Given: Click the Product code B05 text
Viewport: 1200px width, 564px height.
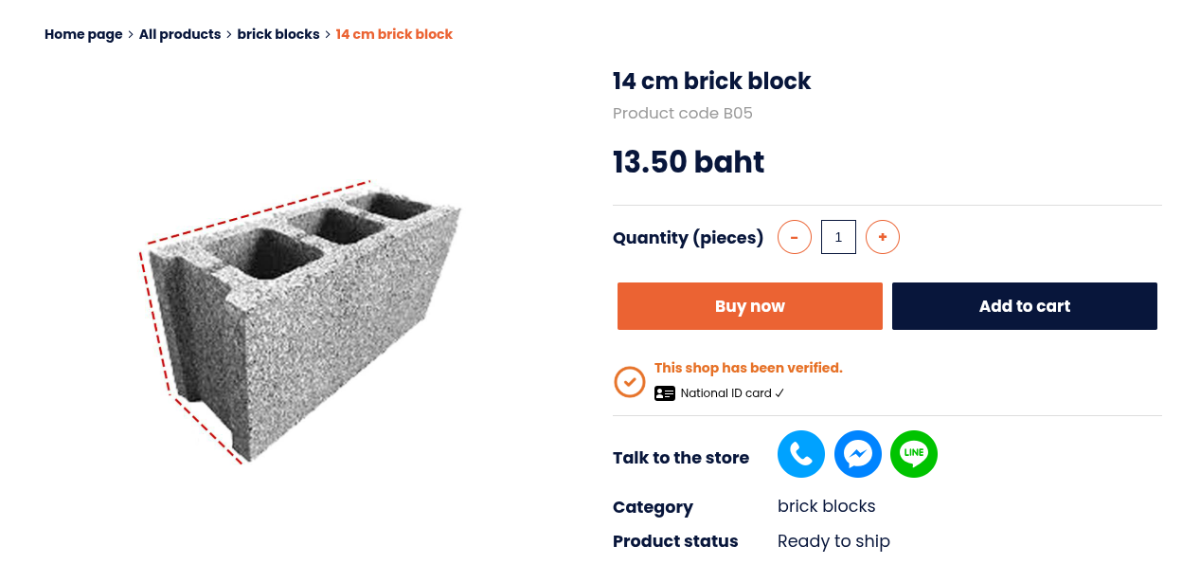Looking at the screenshot, I should pyautogui.click(x=682, y=113).
